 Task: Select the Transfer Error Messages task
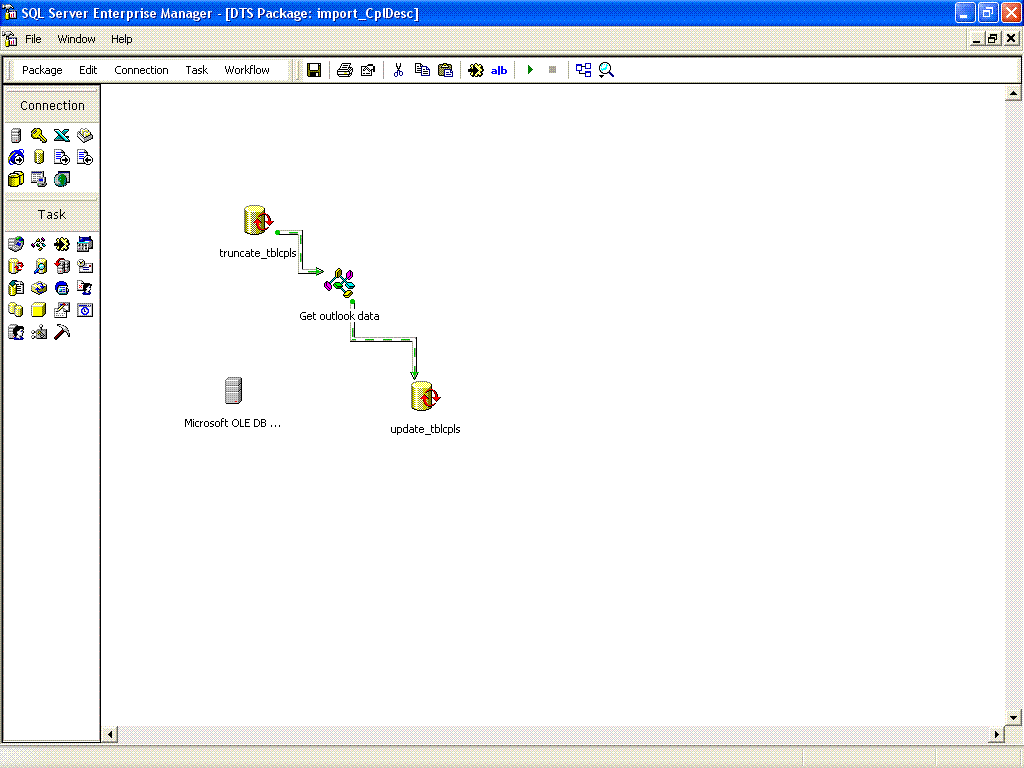tap(85, 288)
